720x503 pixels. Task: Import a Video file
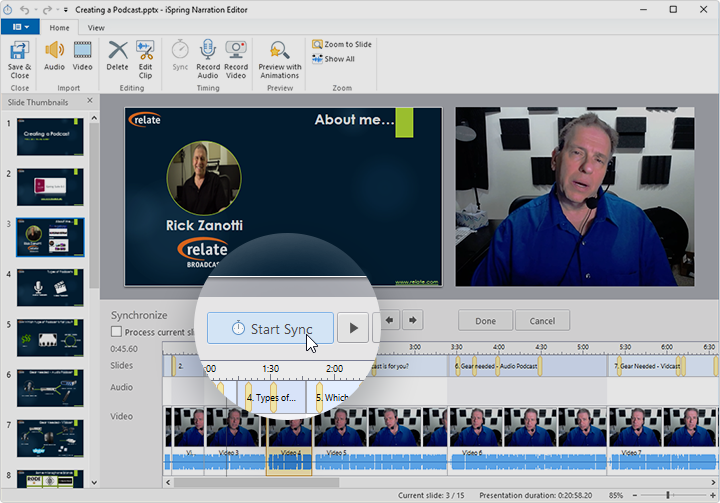(x=82, y=56)
